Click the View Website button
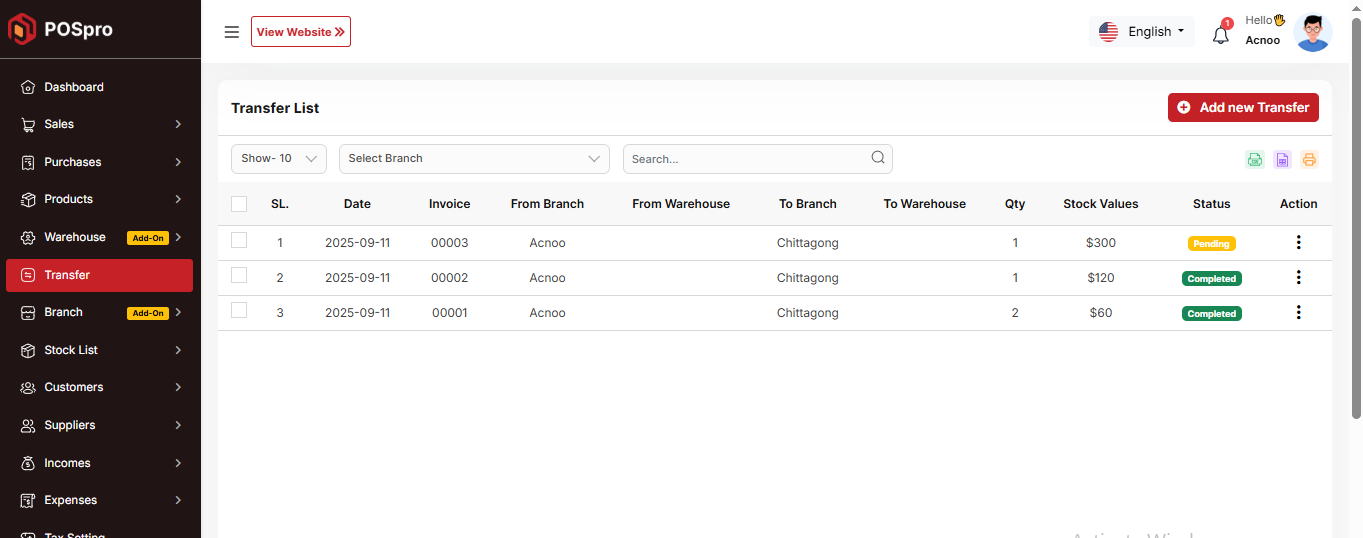Image resolution: width=1363 pixels, height=538 pixels. tap(301, 32)
